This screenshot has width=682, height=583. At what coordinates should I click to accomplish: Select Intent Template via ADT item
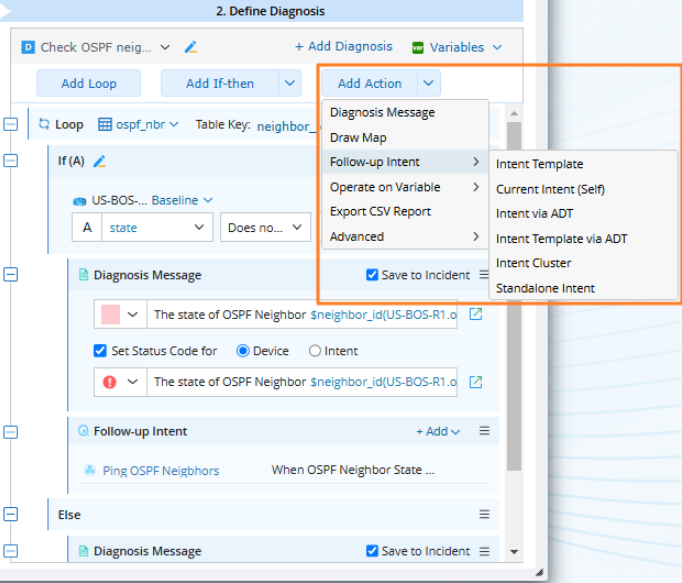coord(562,239)
